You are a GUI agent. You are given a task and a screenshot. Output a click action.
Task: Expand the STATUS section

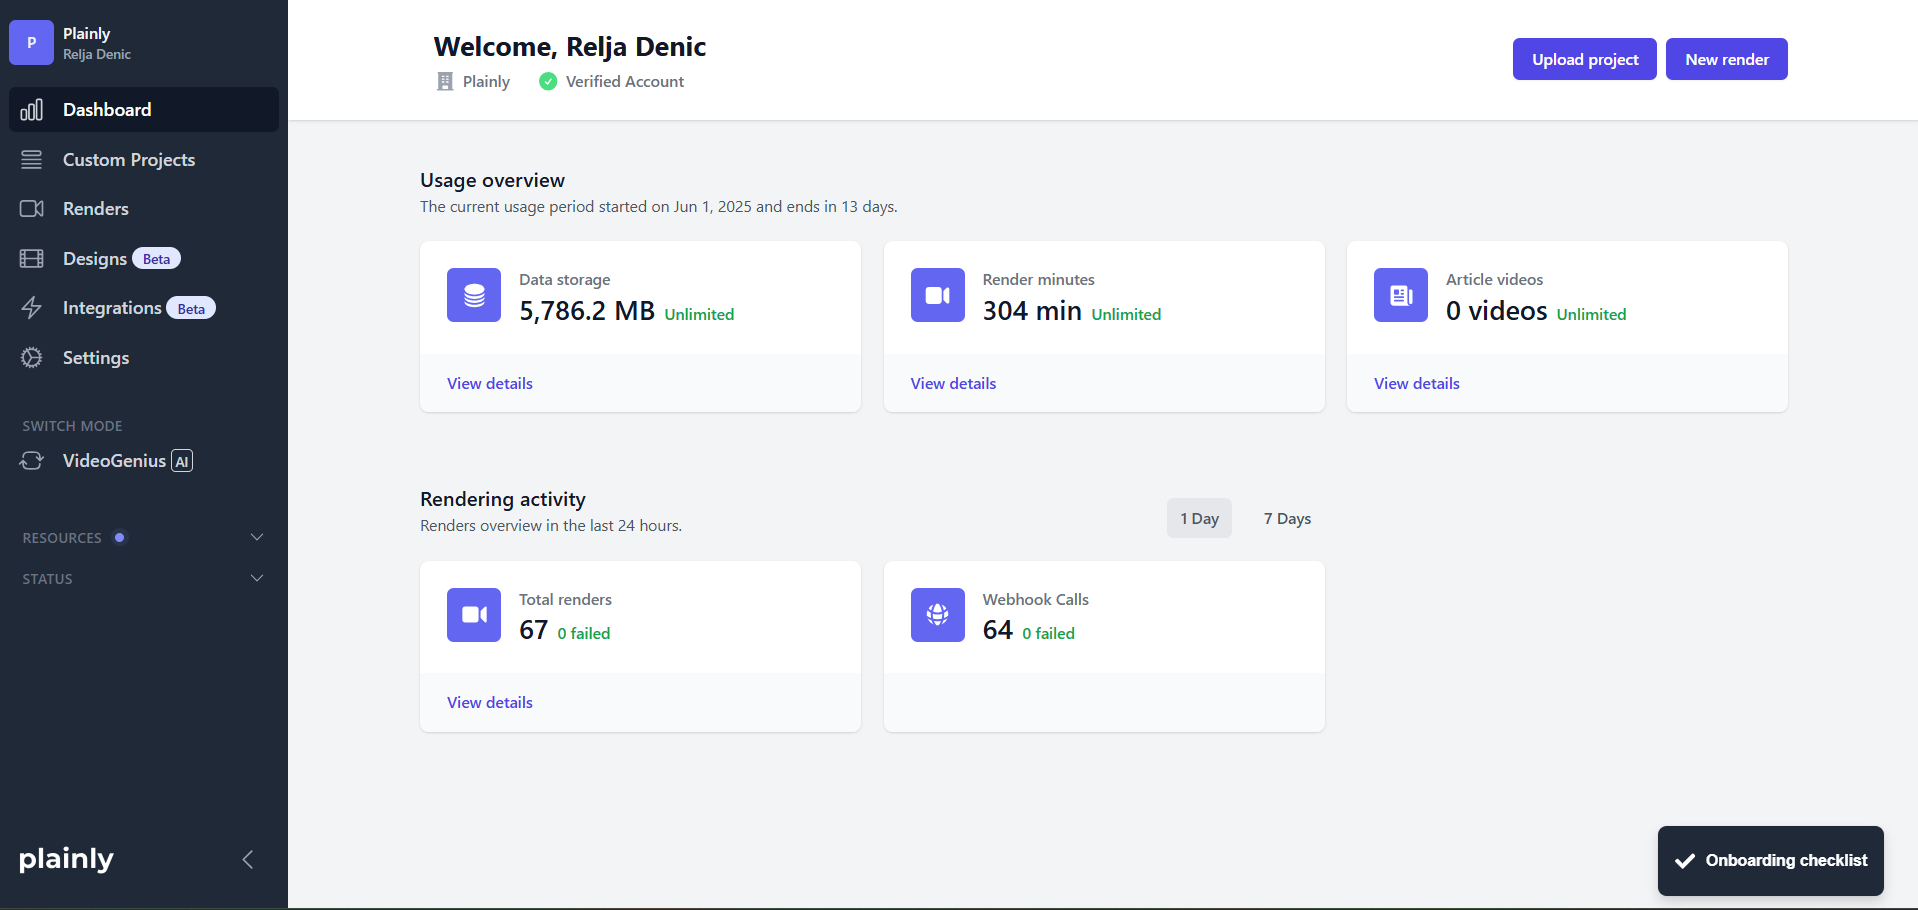click(256, 578)
